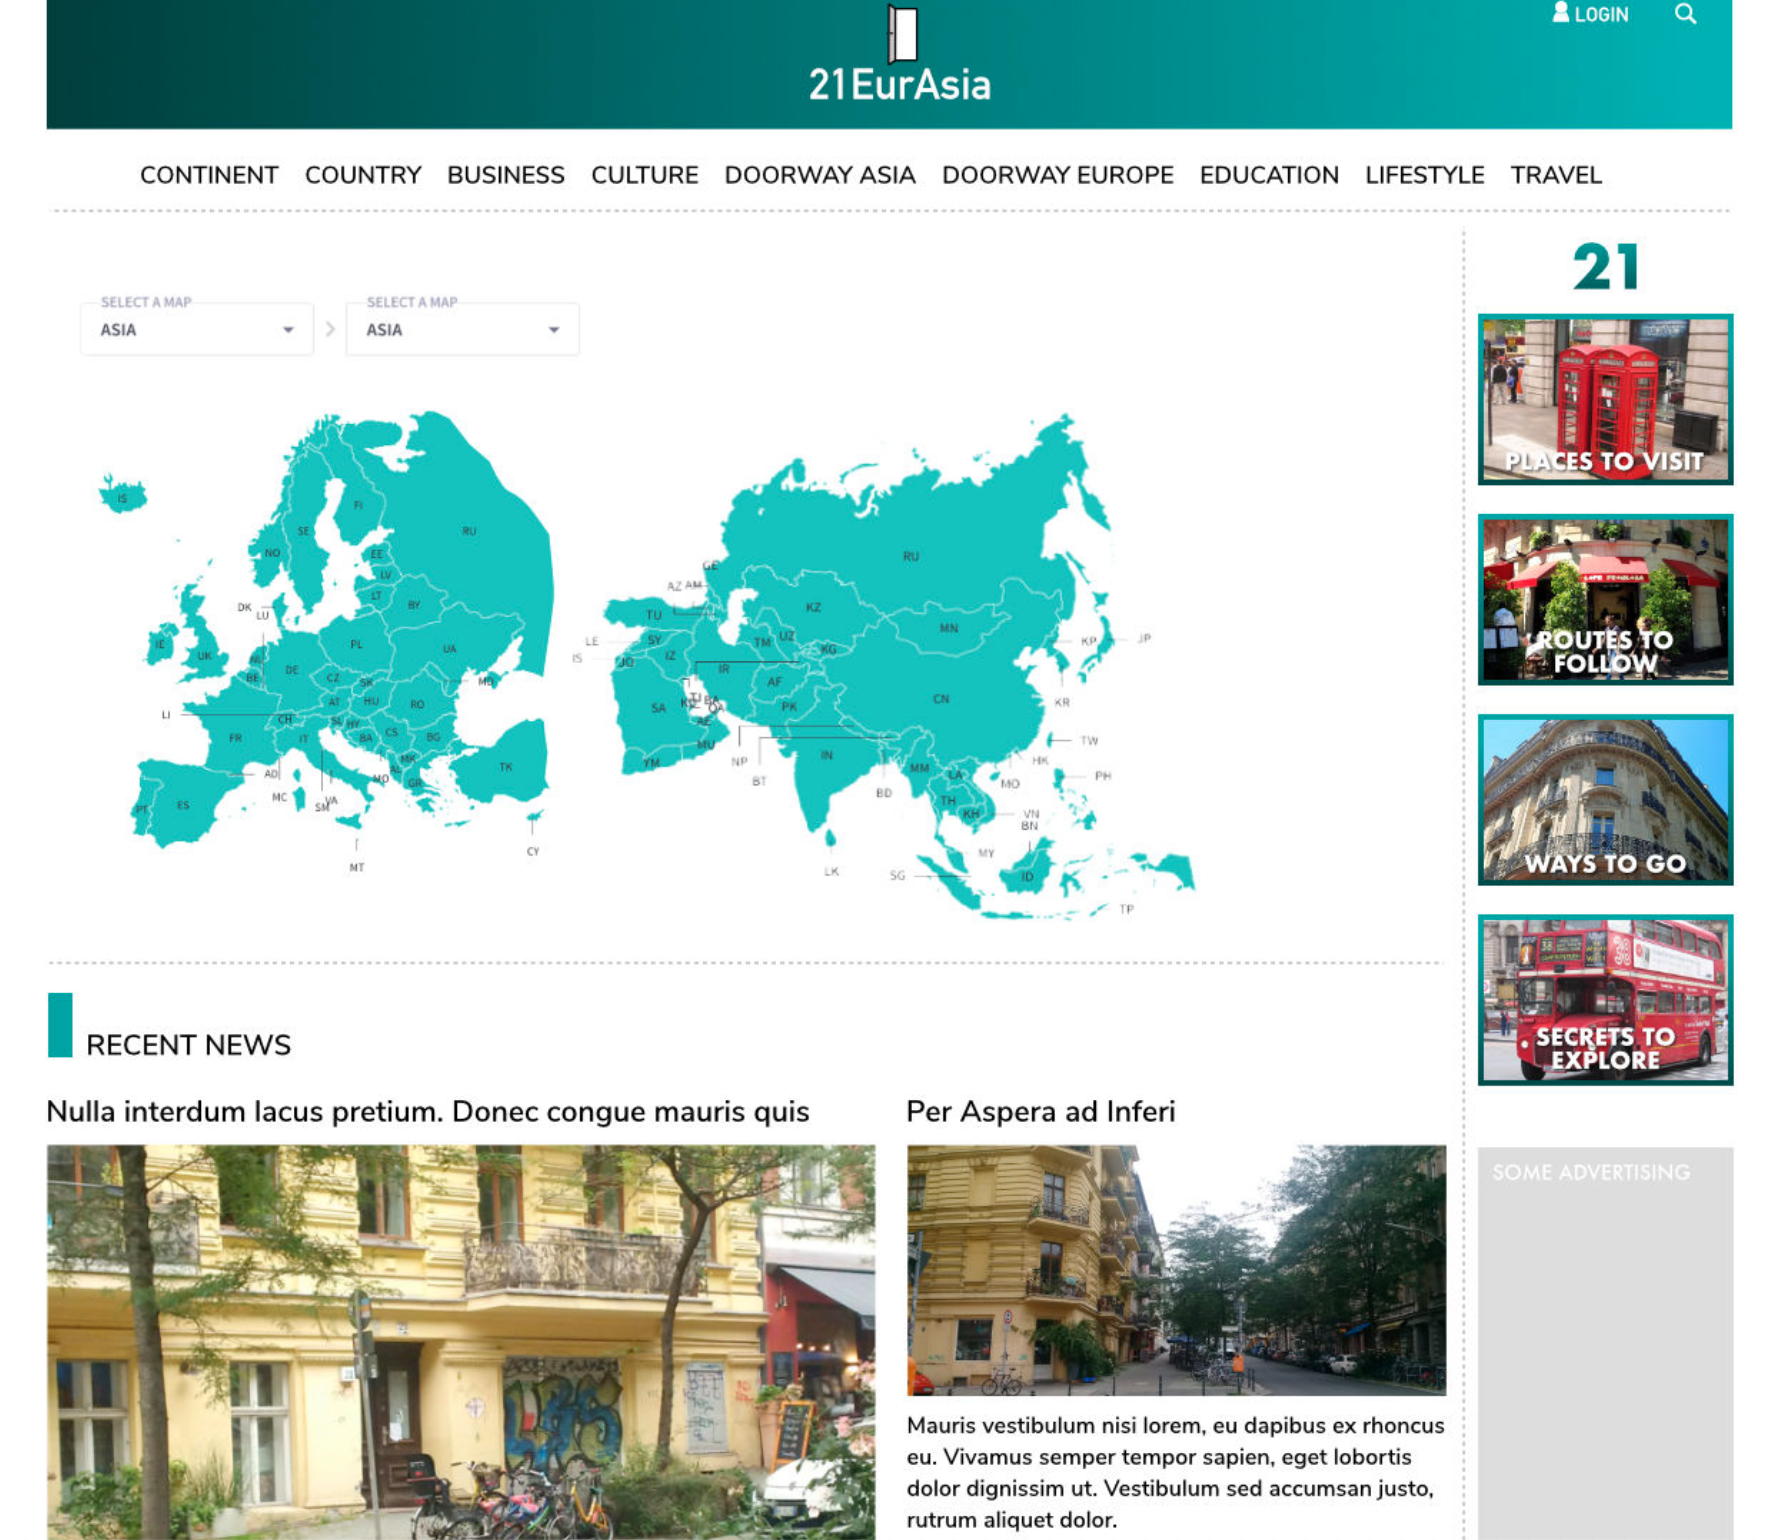Open the Continent menu

click(209, 175)
